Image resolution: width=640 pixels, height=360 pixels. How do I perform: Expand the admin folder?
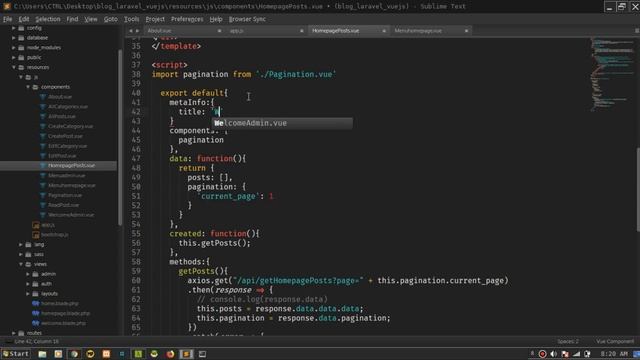[28, 274]
